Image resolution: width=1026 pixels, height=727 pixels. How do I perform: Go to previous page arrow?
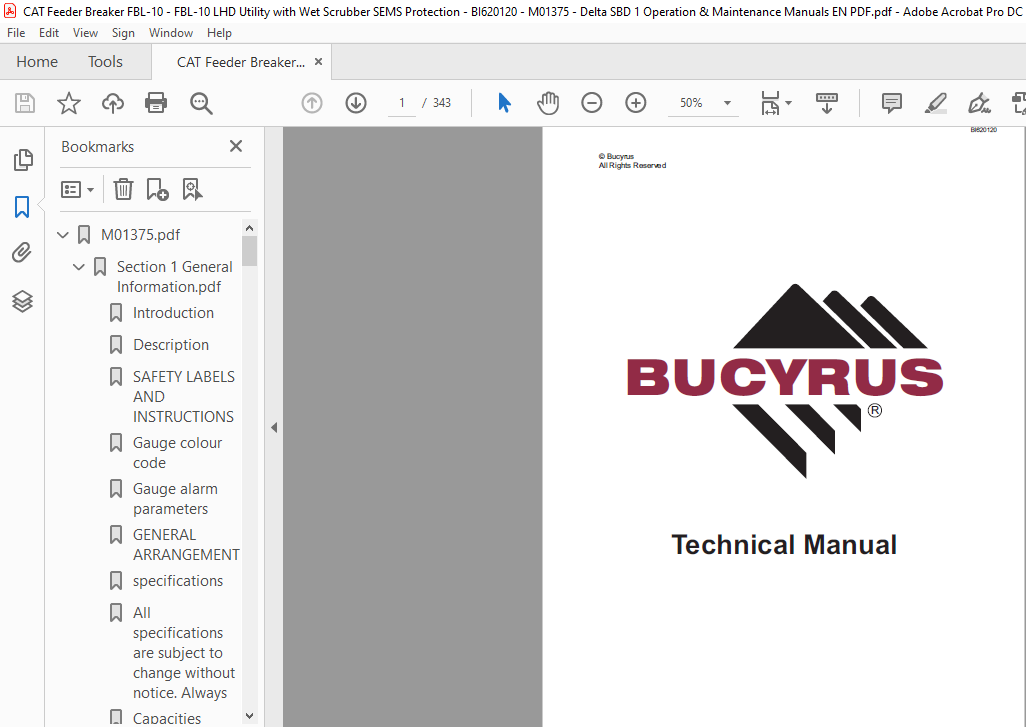point(312,103)
